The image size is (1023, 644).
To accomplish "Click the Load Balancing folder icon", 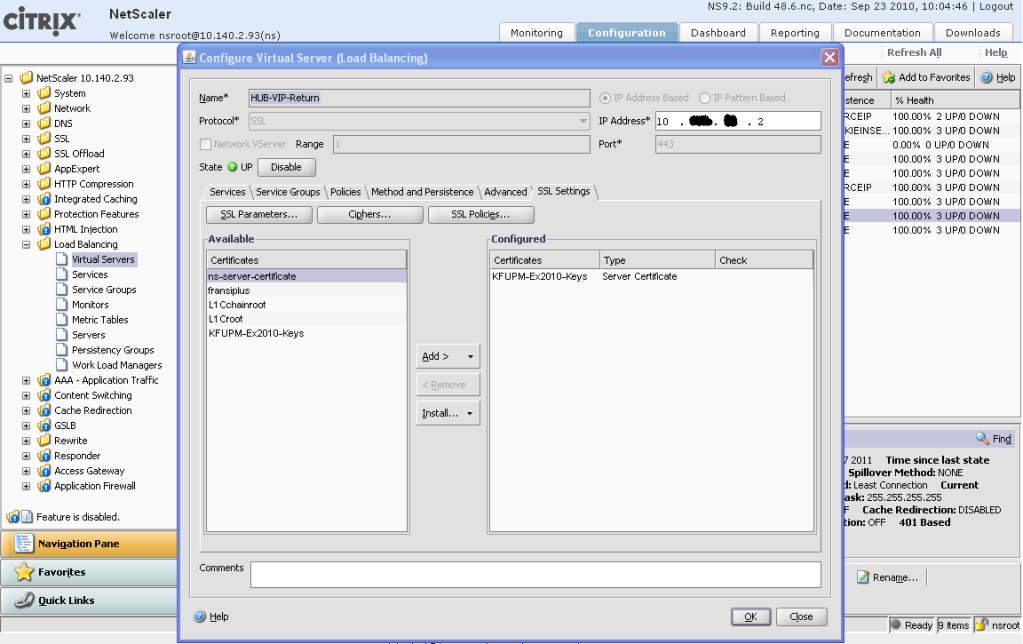I will 44,244.
